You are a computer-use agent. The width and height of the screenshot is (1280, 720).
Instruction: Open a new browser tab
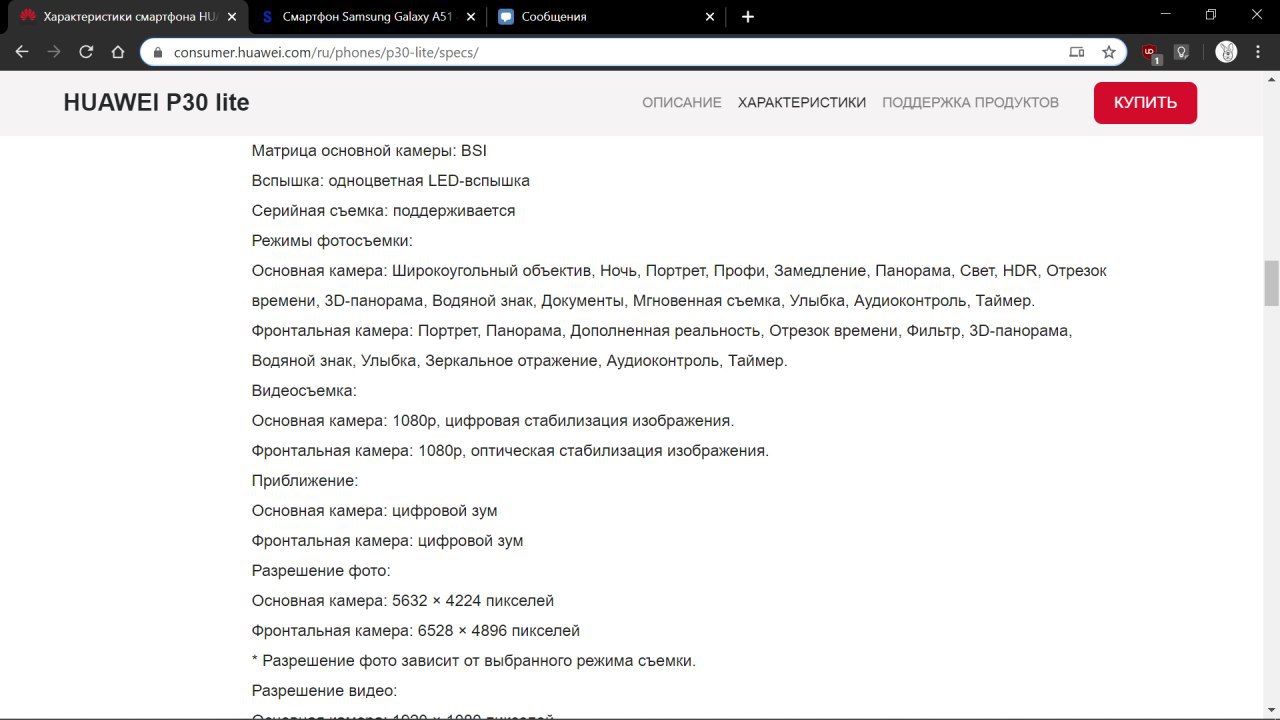748,16
